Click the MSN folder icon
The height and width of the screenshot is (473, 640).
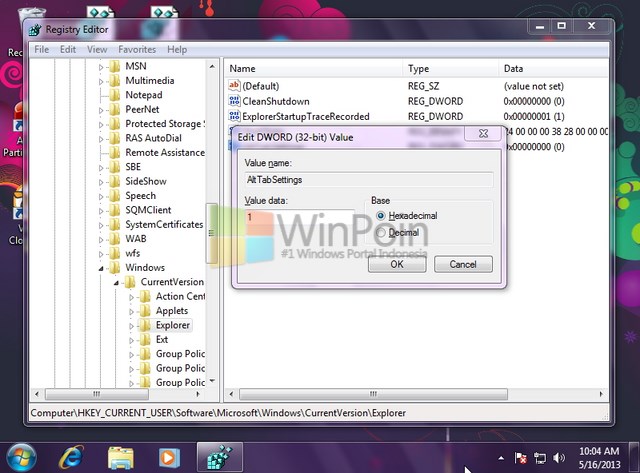115,66
